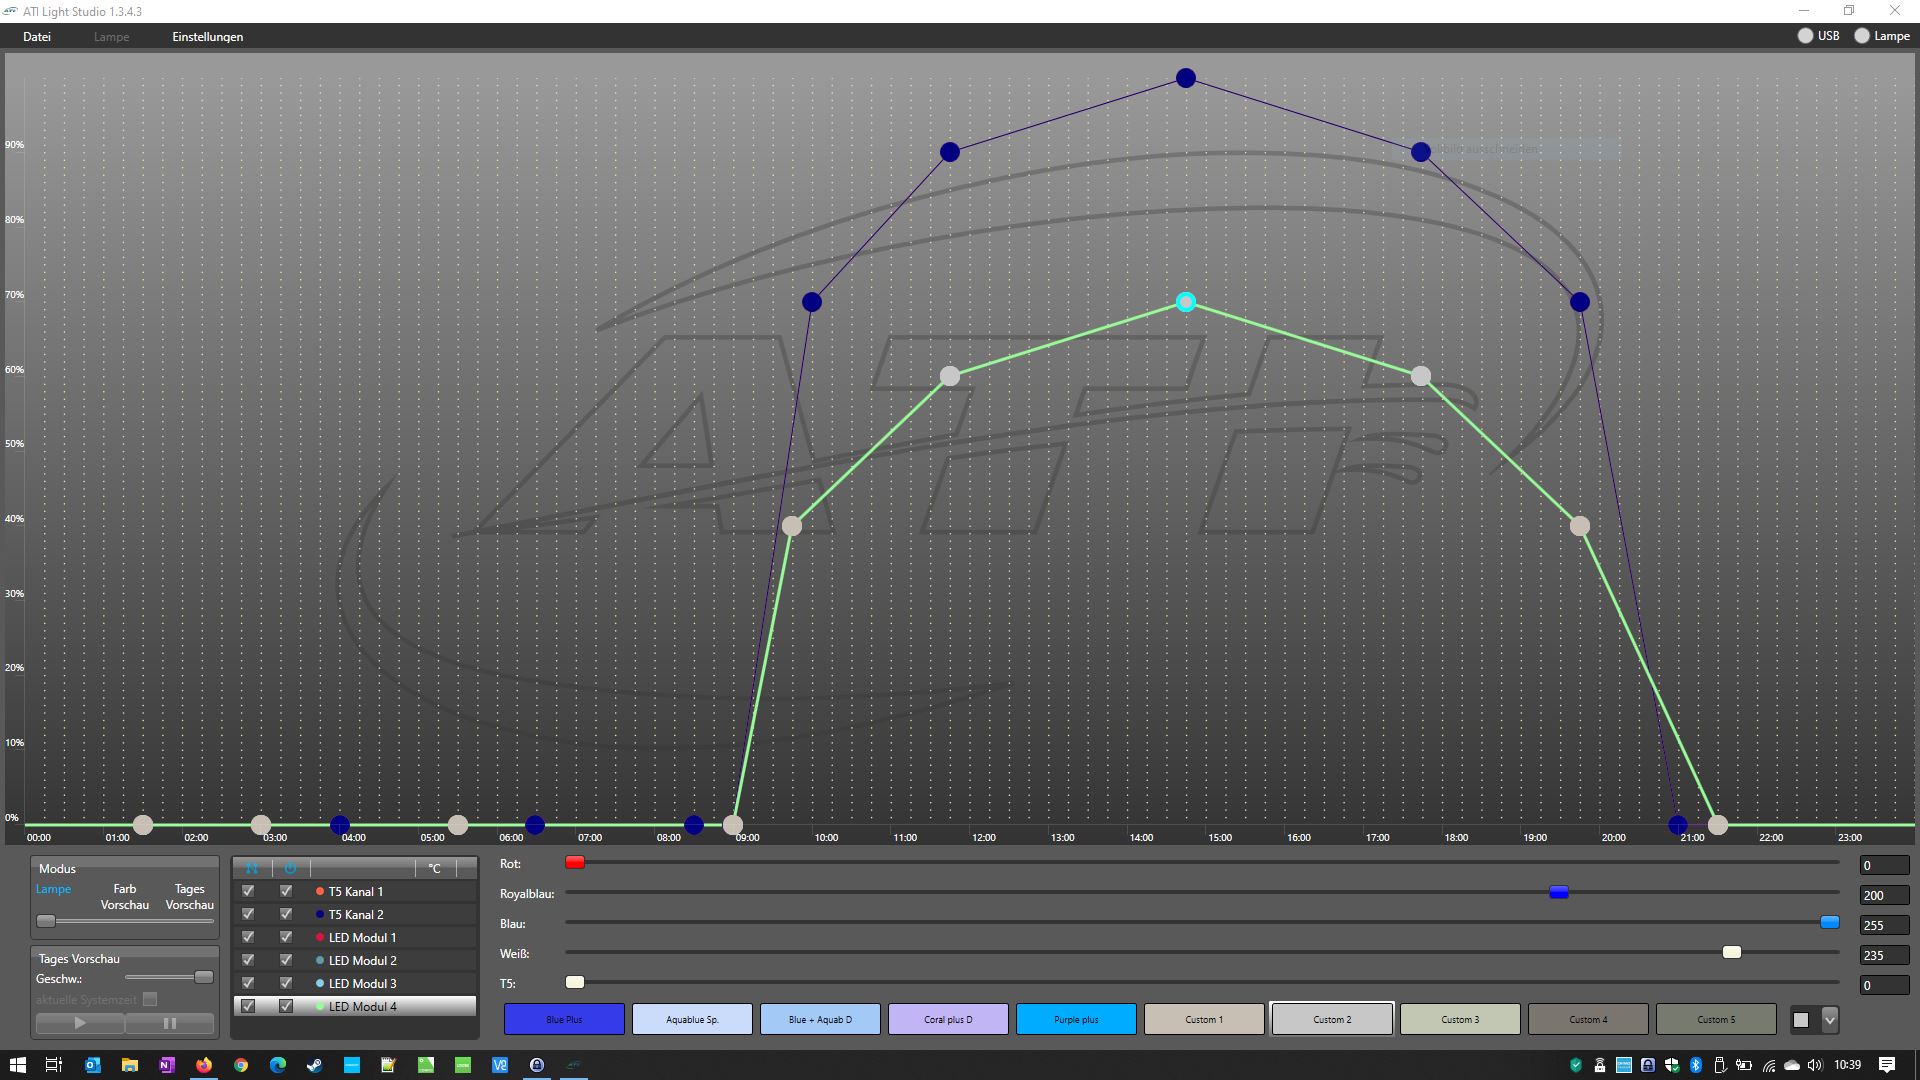
Task: Click the Weiß value input field
Action: tap(1883, 955)
